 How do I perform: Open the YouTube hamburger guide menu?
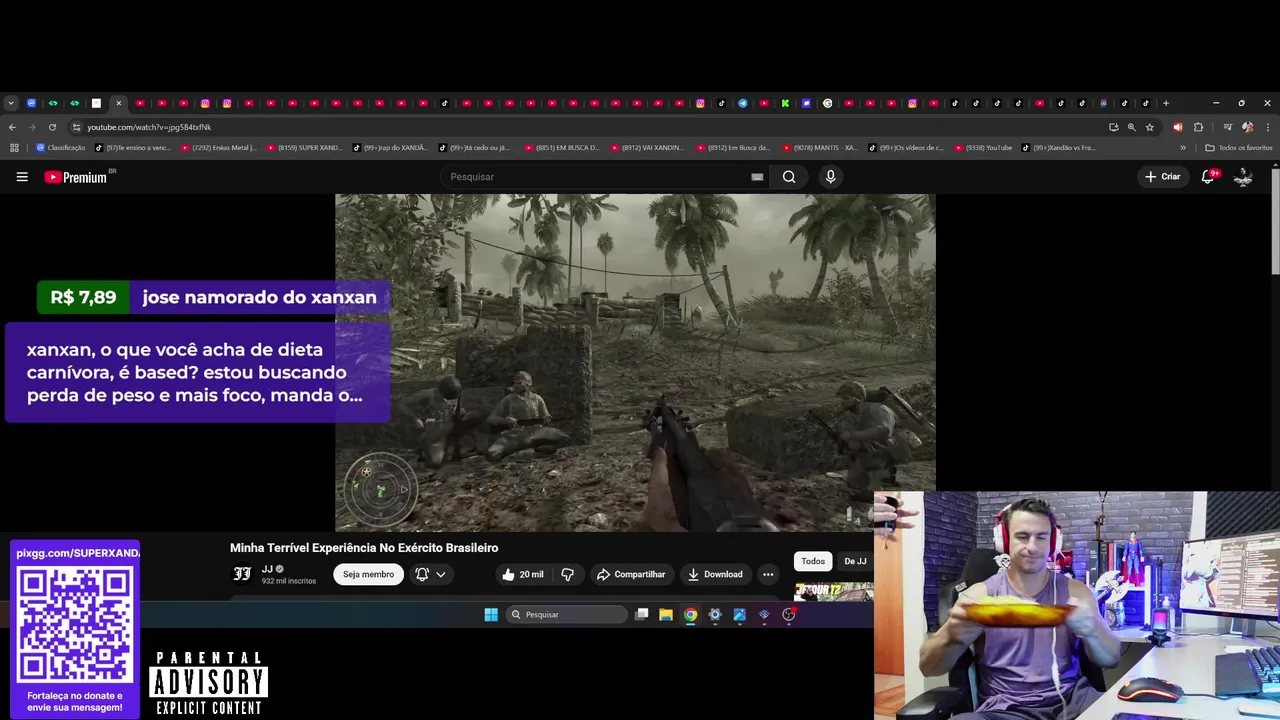[22, 177]
